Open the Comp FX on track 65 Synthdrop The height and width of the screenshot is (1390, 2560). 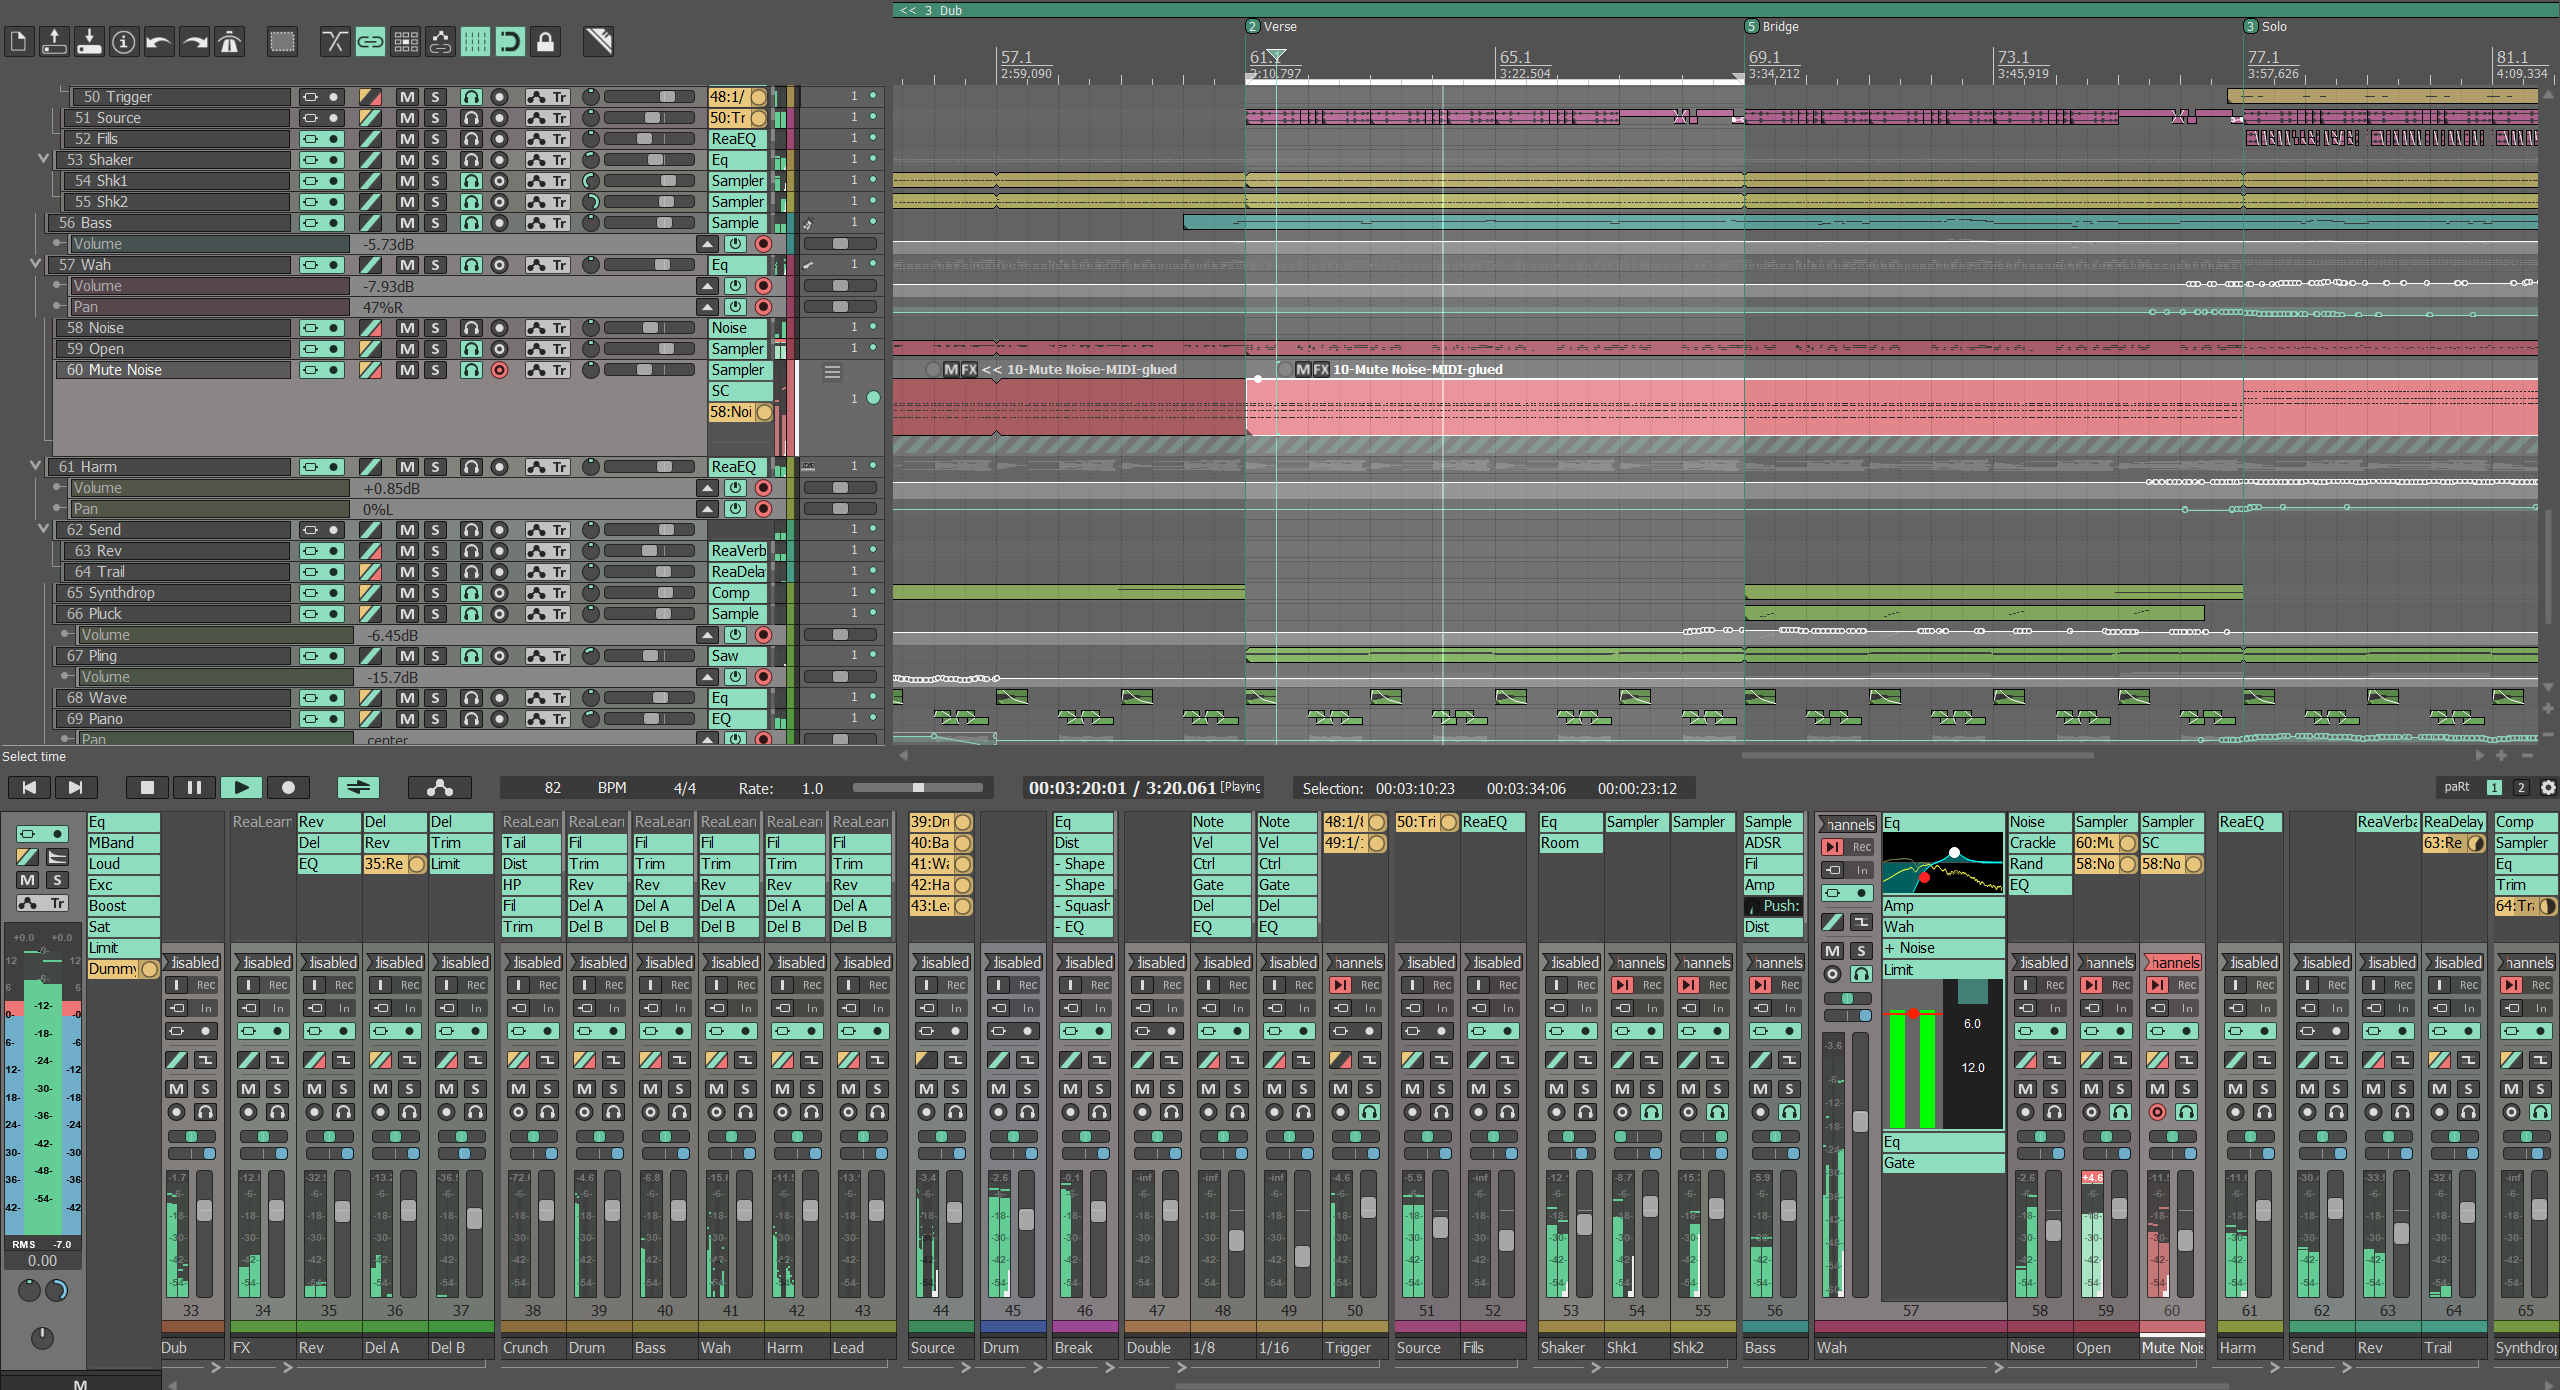(x=738, y=593)
